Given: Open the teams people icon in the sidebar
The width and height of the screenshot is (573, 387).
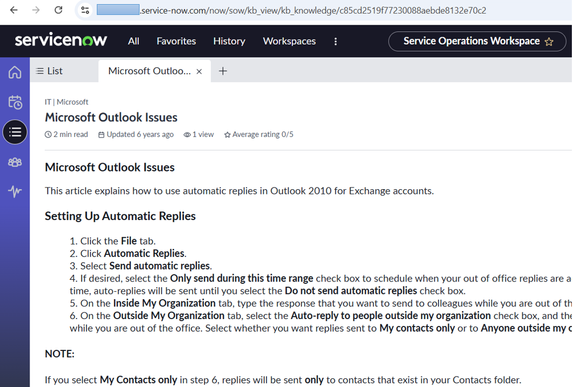Looking at the screenshot, I should (15, 162).
